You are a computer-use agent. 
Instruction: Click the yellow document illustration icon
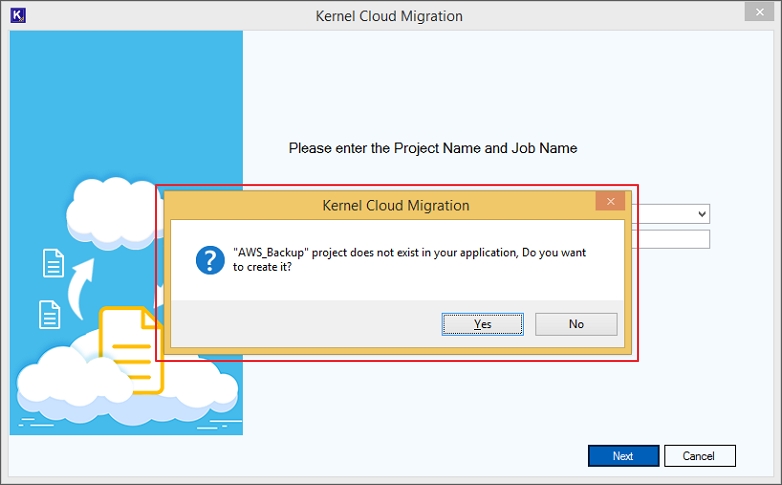pos(131,350)
